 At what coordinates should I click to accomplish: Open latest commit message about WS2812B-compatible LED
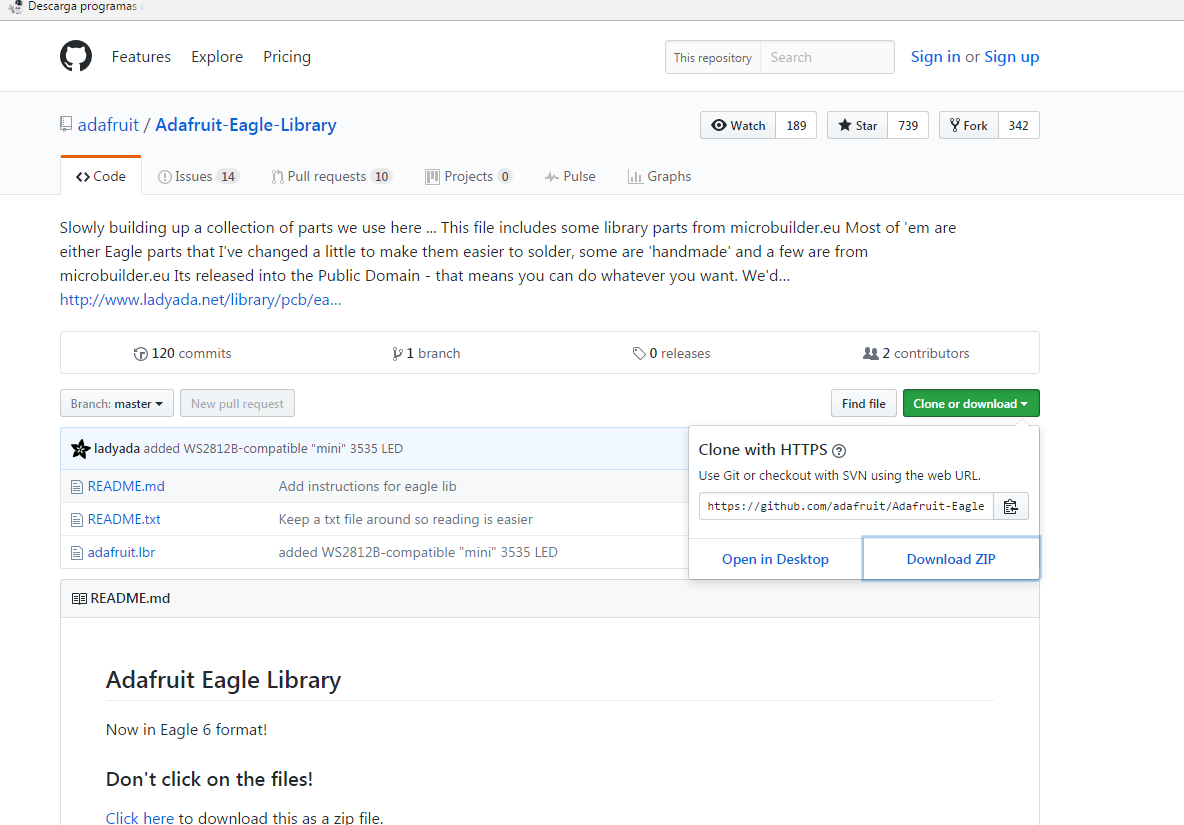coord(273,448)
